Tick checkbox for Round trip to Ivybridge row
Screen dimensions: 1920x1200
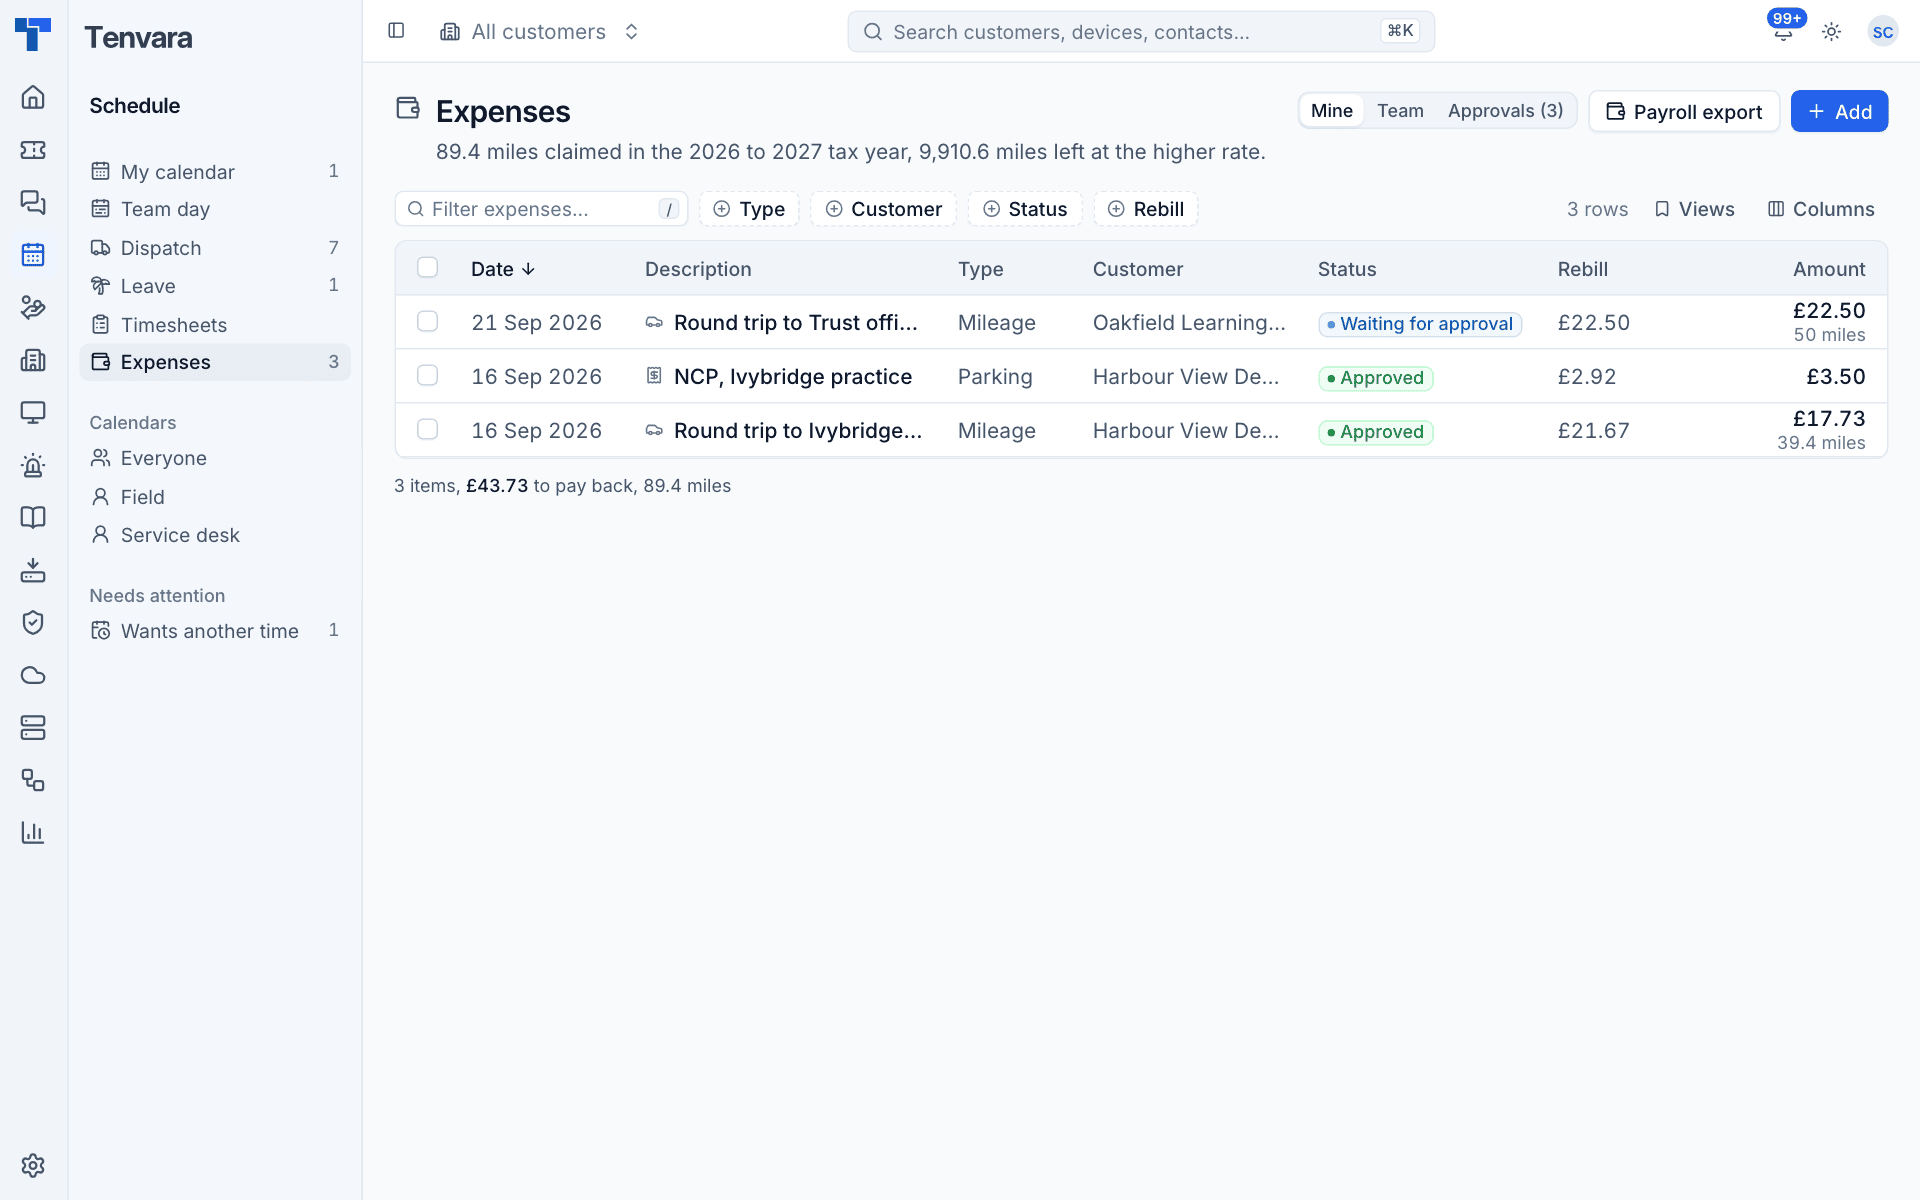point(427,429)
